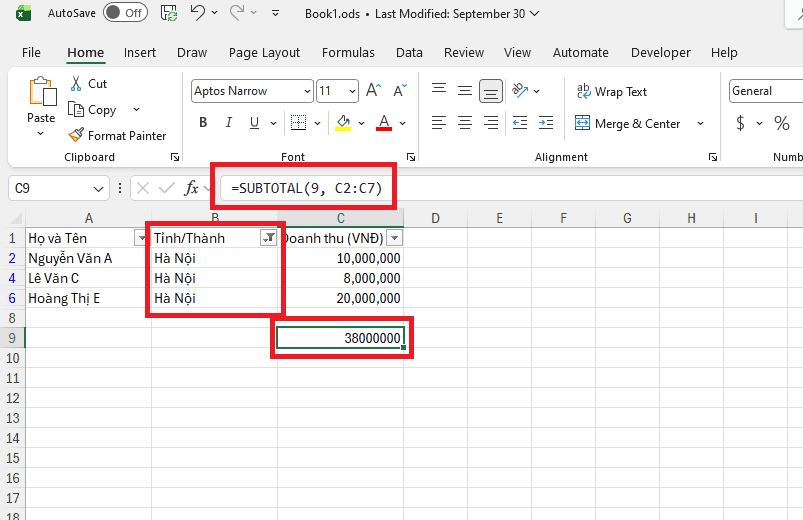Screen dimensions: 803x520
Task: Click Percent Style icon
Action: tap(781, 123)
